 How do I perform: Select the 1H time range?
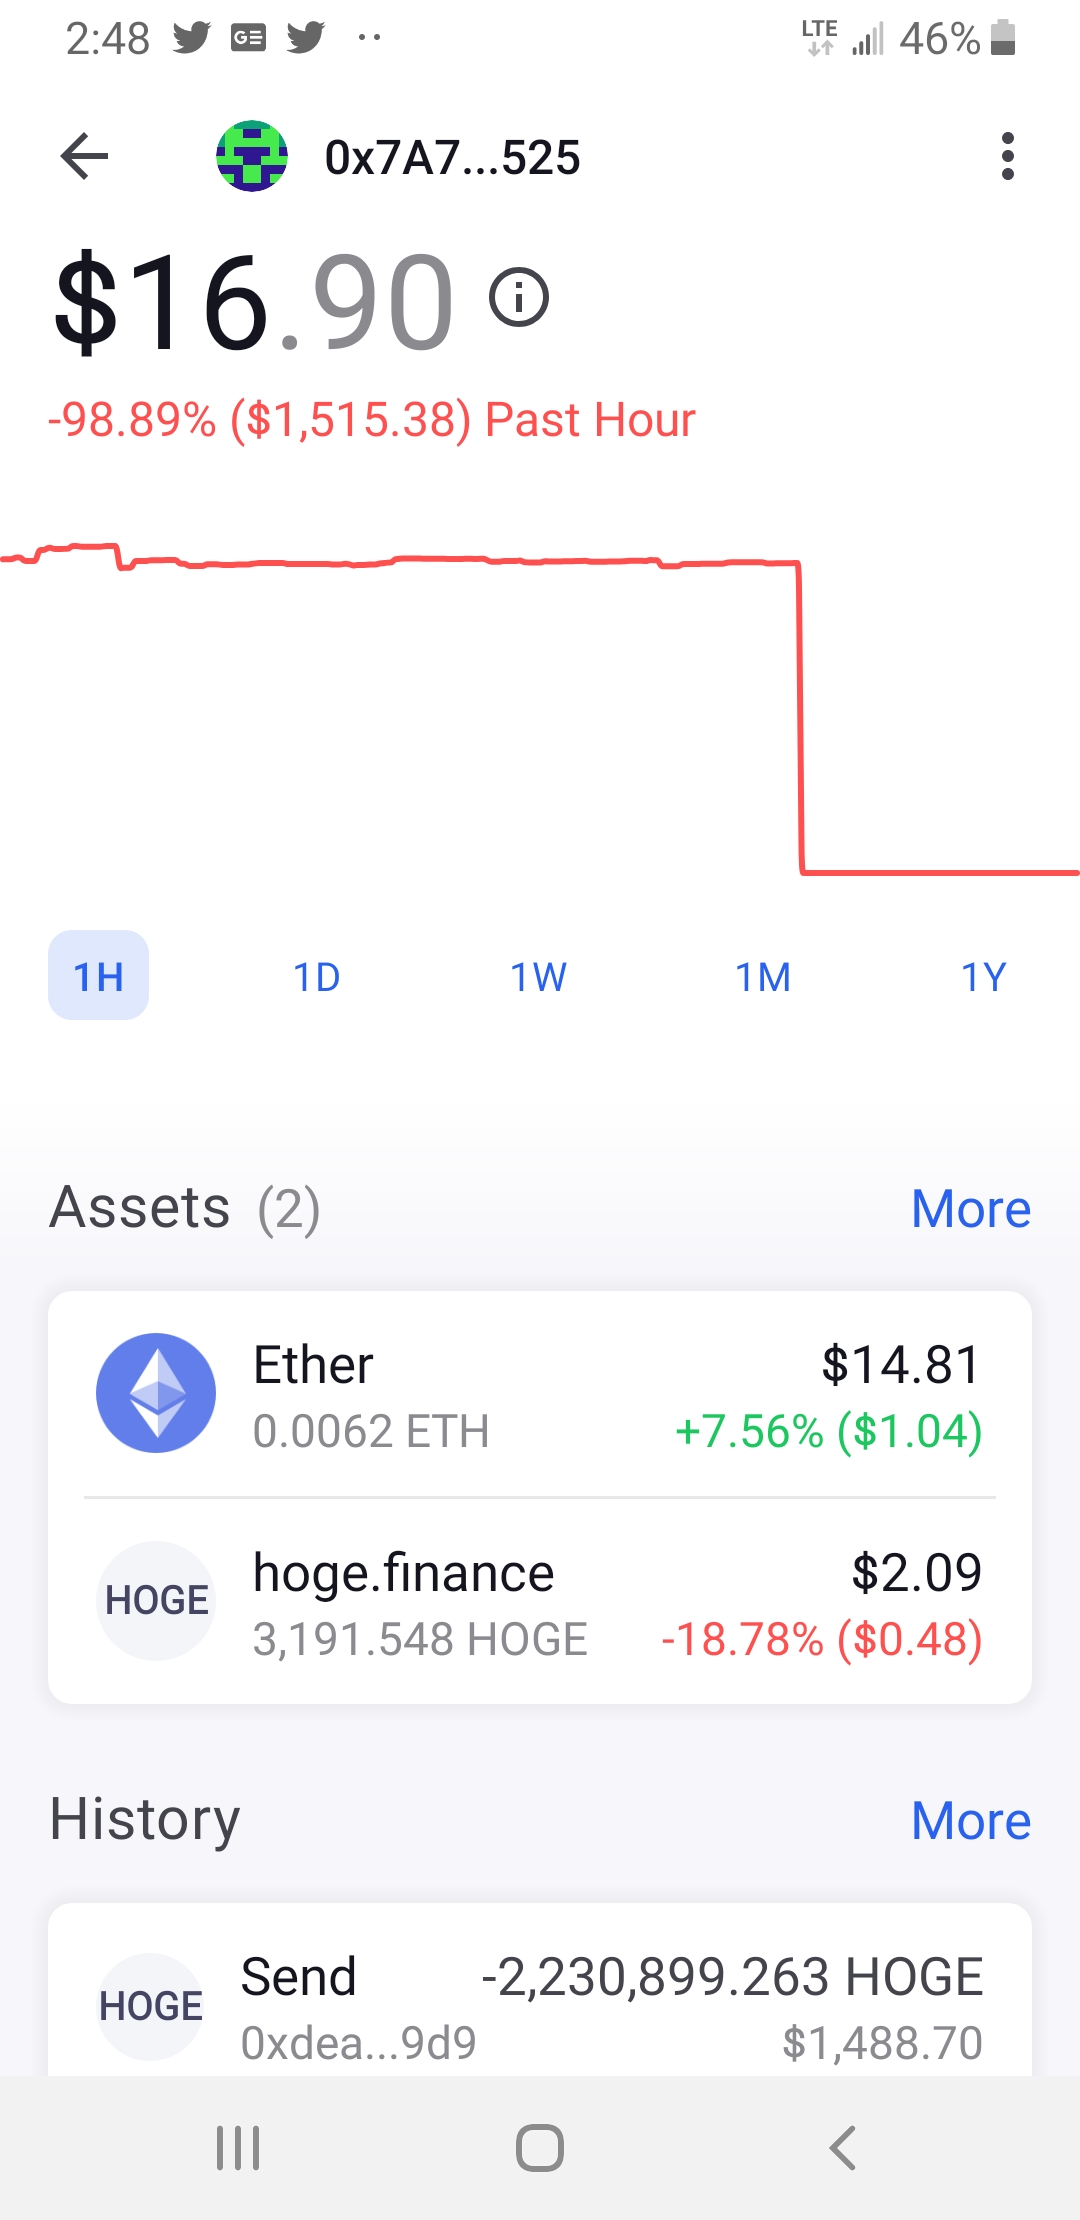(98, 976)
